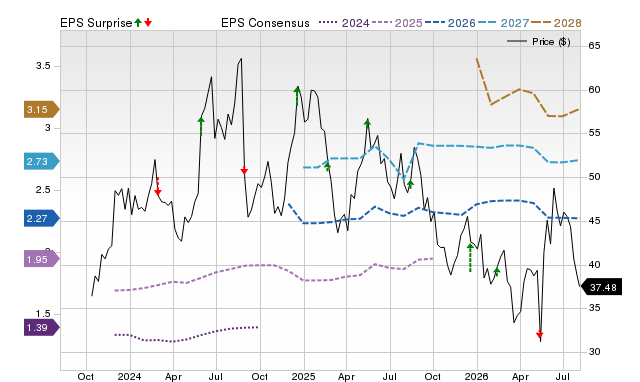
Task: Click the 1.95 EPS value tag
Action: click(41, 259)
